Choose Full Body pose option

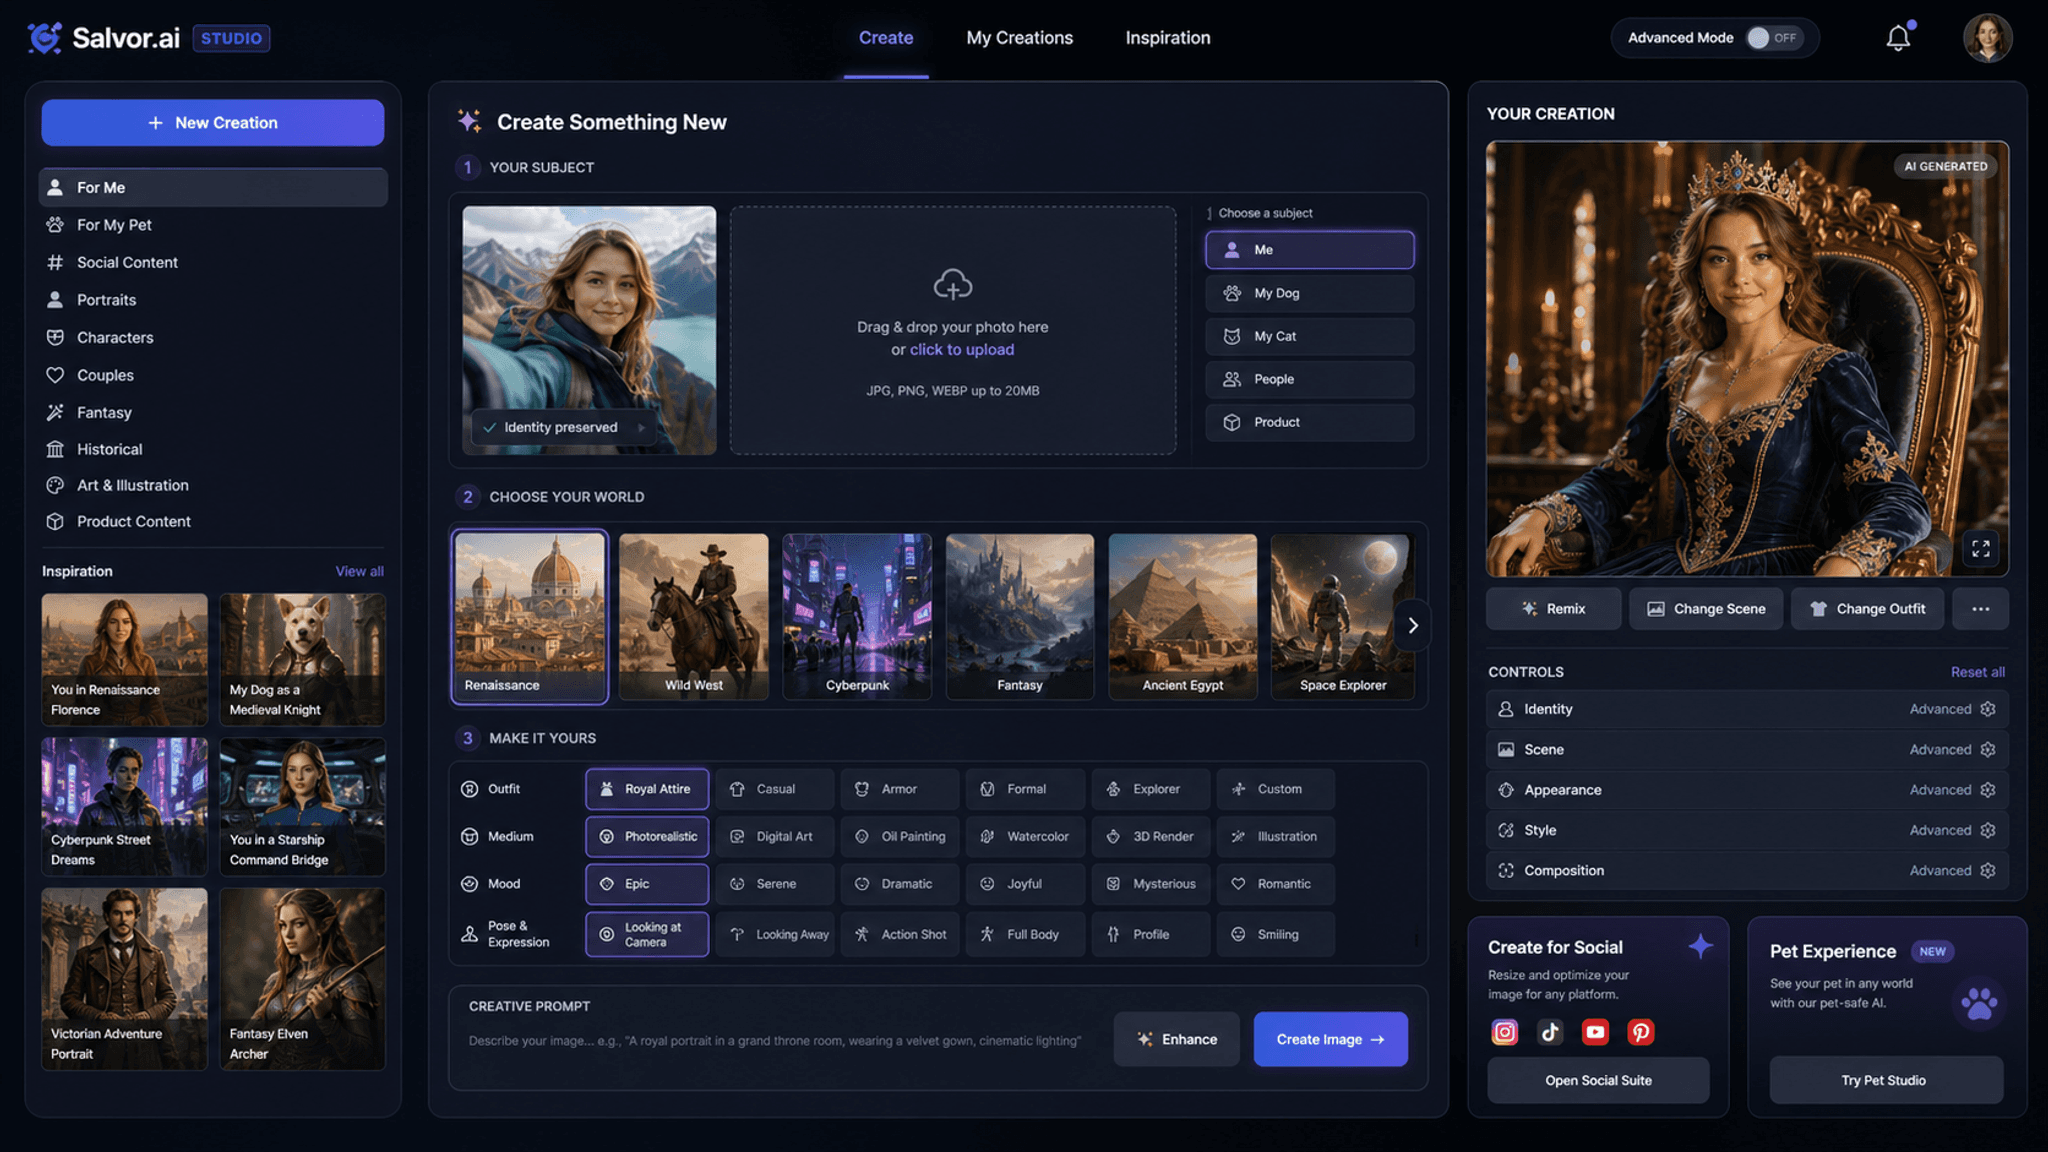click(x=1025, y=934)
